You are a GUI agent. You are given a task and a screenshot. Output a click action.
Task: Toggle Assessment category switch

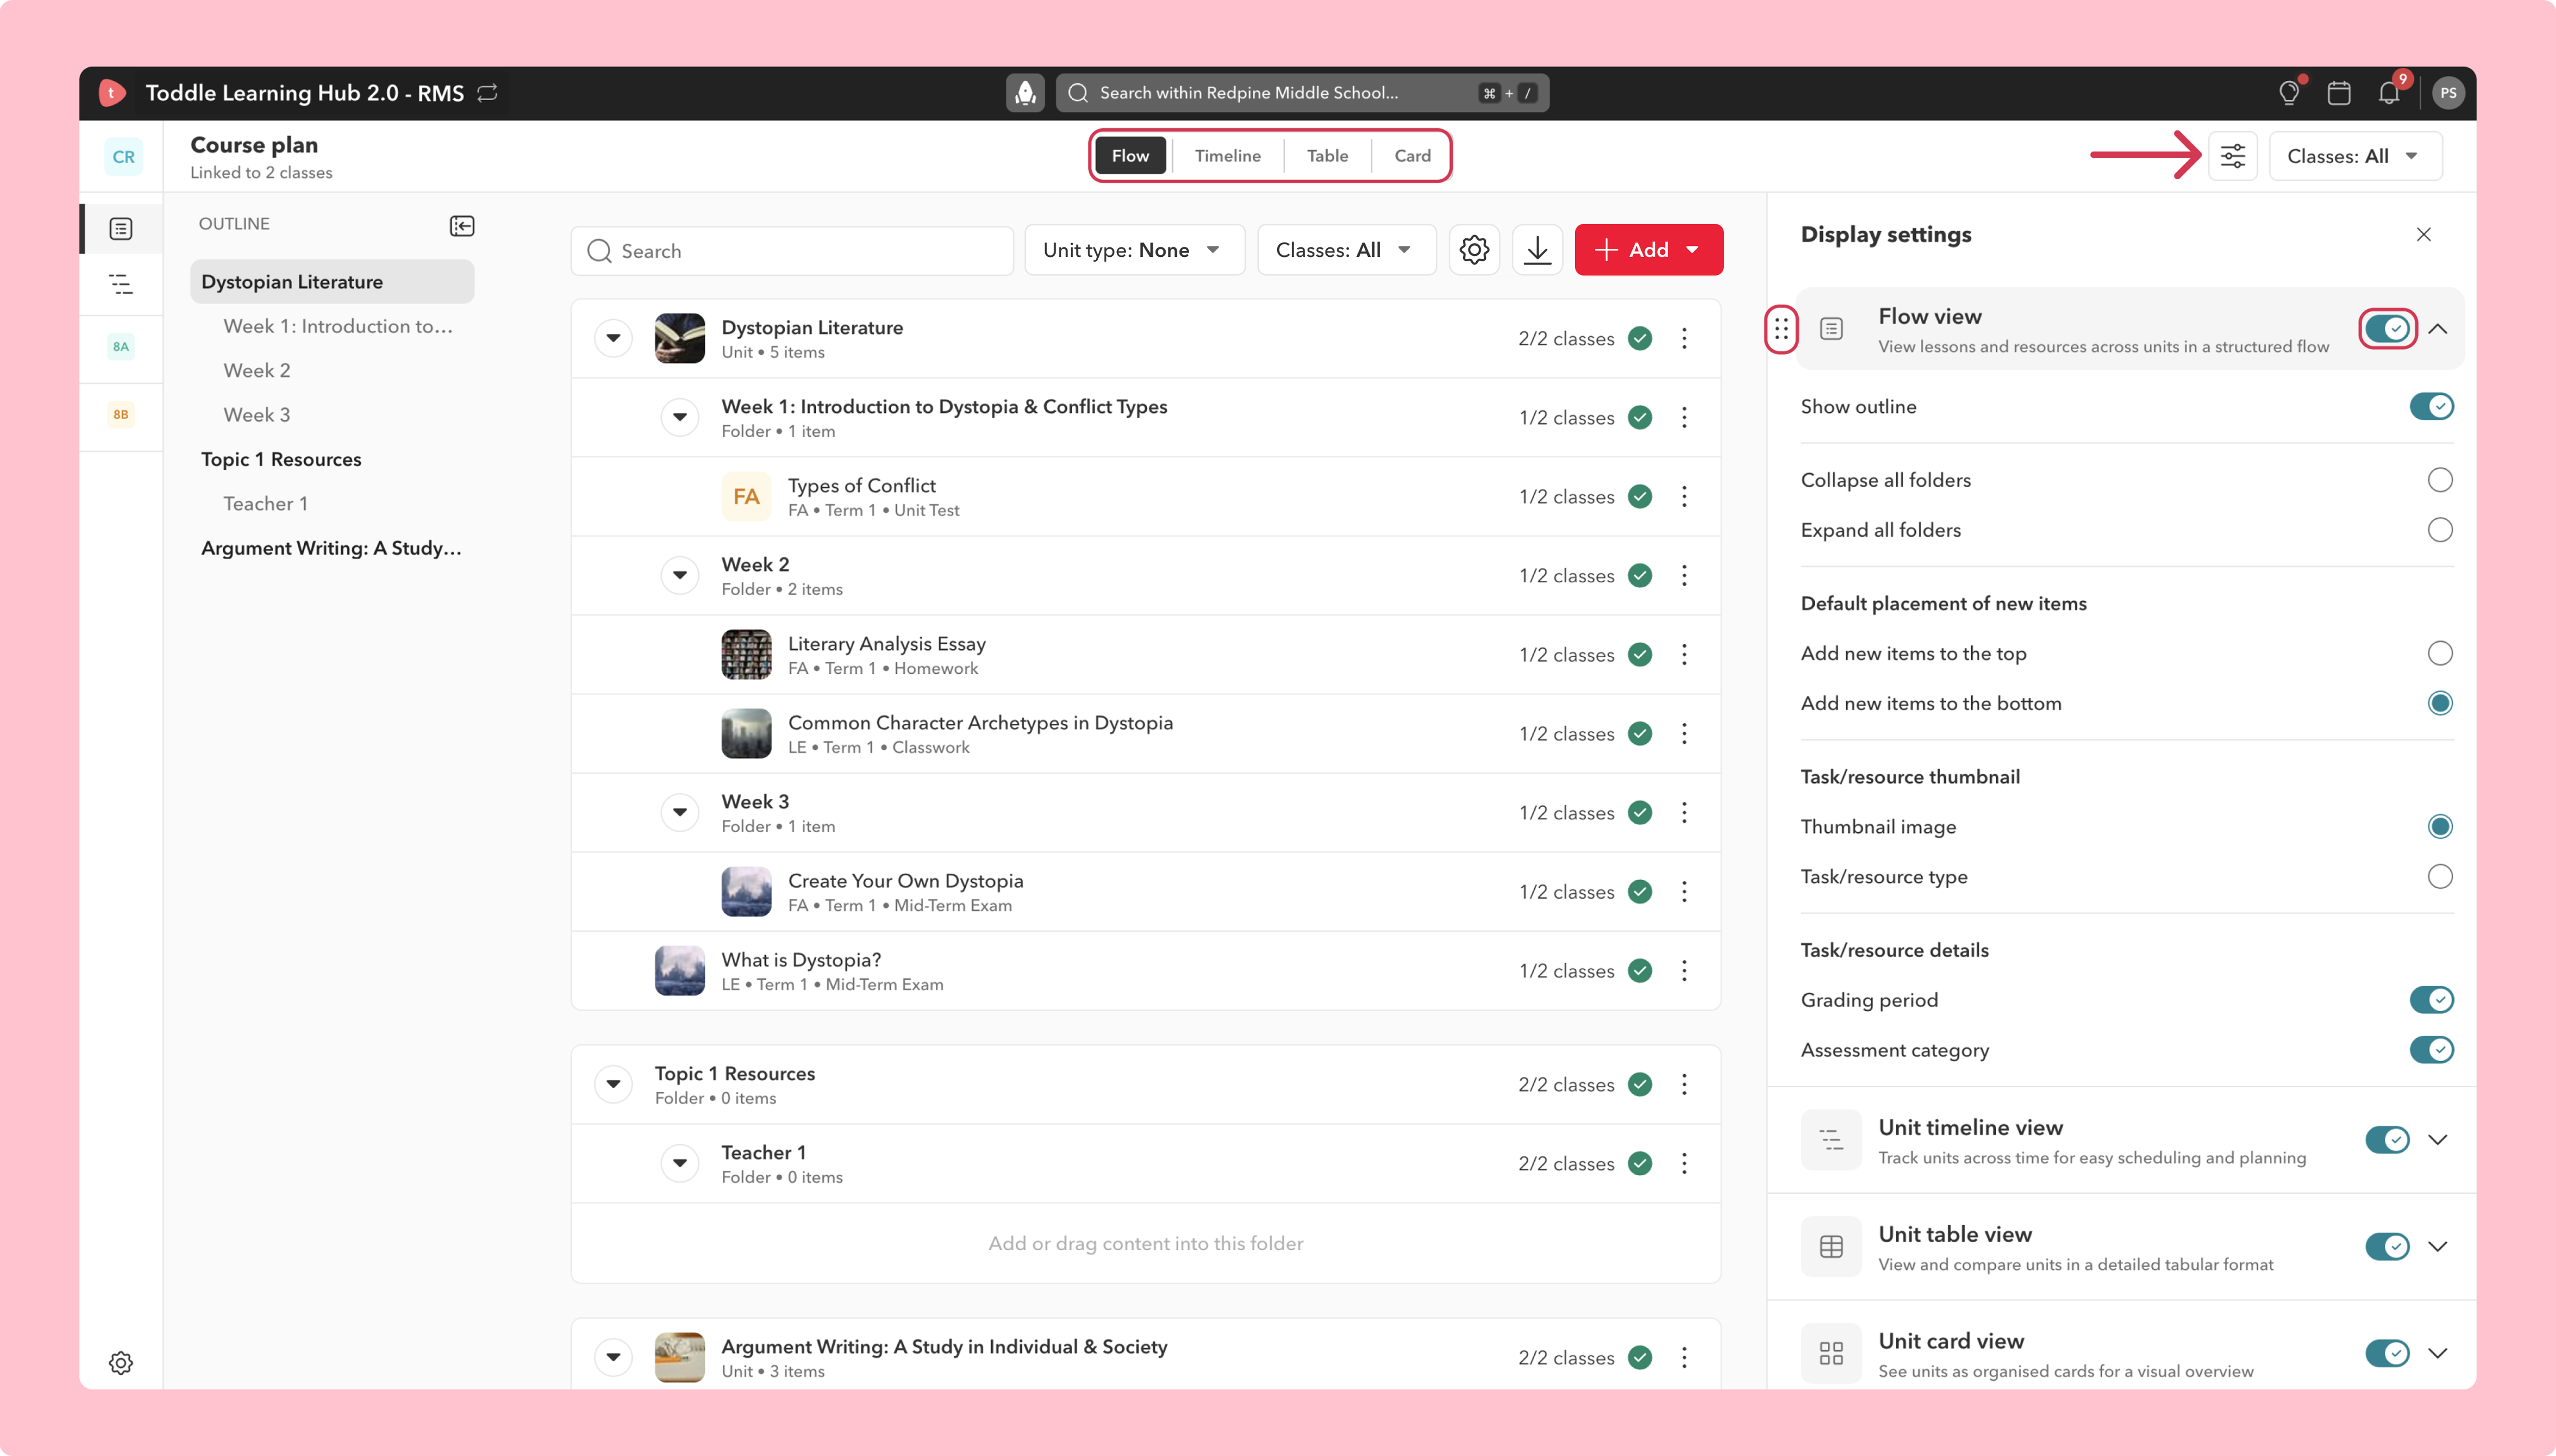coord(2431,1050)
